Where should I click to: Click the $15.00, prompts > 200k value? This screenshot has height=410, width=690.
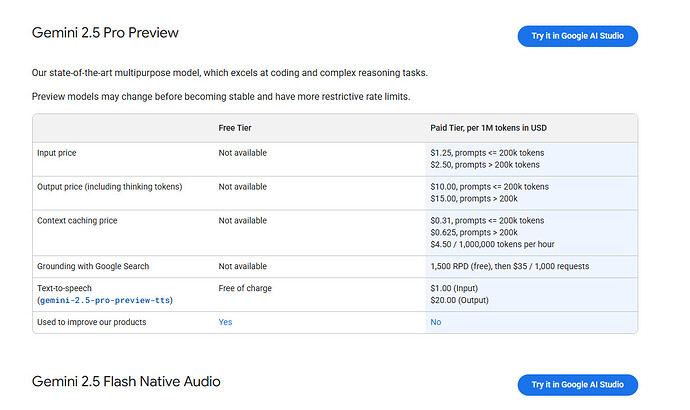pos(474,199)
